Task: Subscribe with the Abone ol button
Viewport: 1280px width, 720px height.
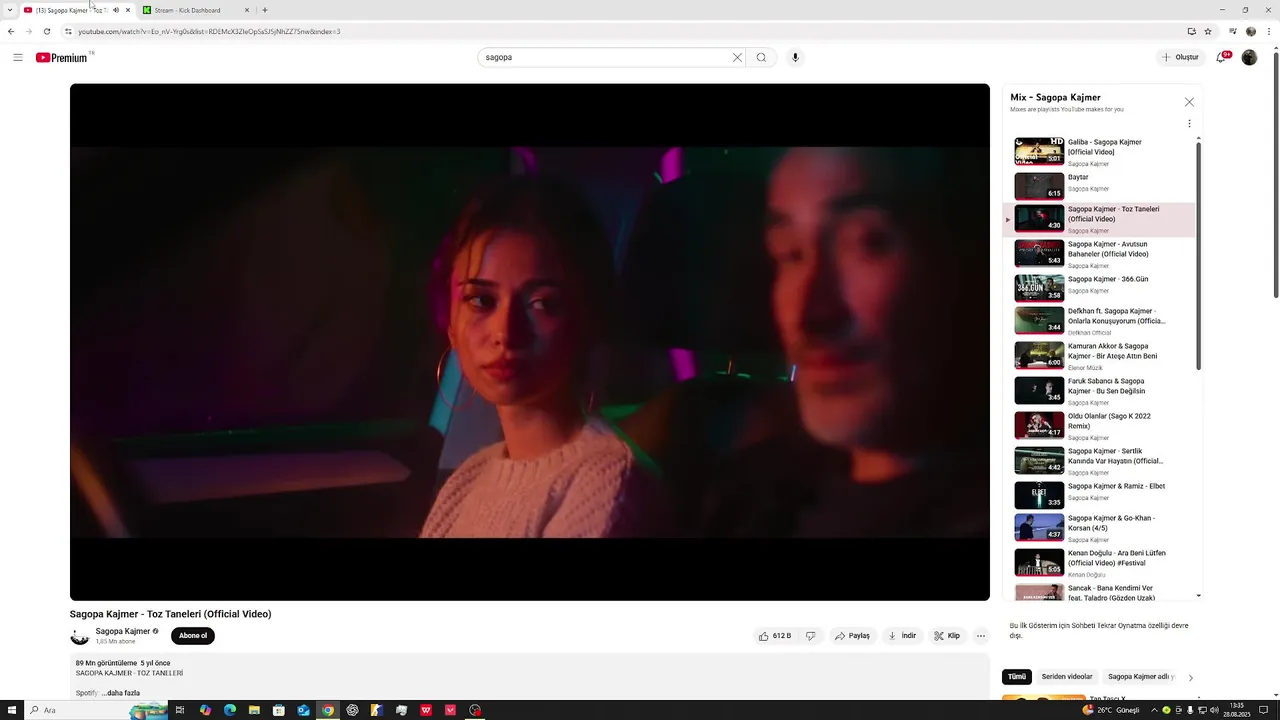Action: 193,636
